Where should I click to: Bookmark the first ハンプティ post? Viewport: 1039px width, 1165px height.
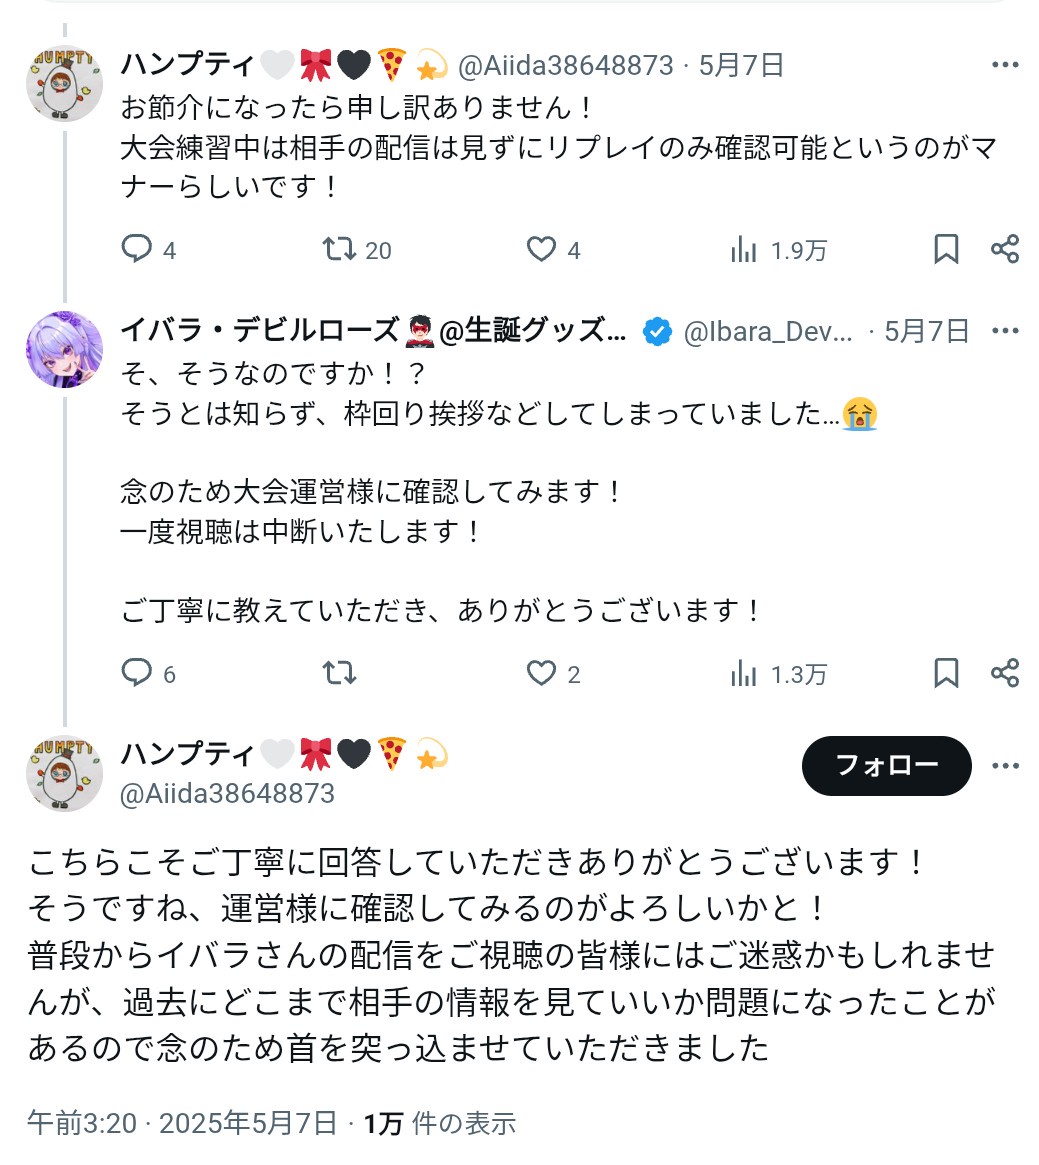click(x=945, y=249)
